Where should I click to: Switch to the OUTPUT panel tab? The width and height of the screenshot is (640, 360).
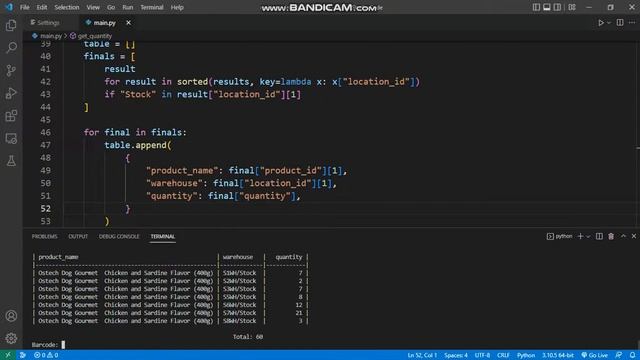click(x=78, y=236)
